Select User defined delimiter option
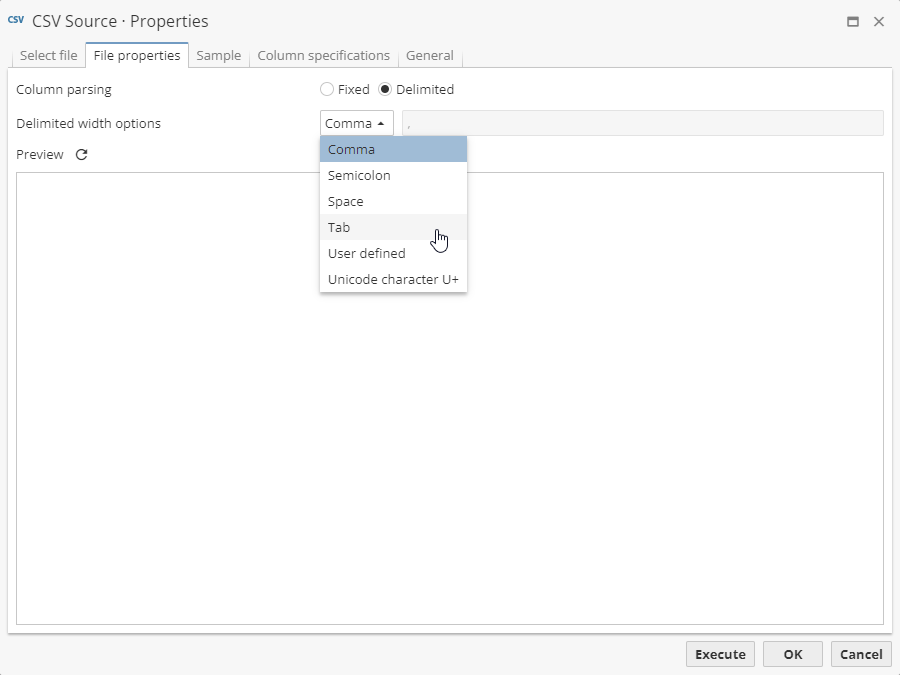900x675 pixels. click(392, 254)
